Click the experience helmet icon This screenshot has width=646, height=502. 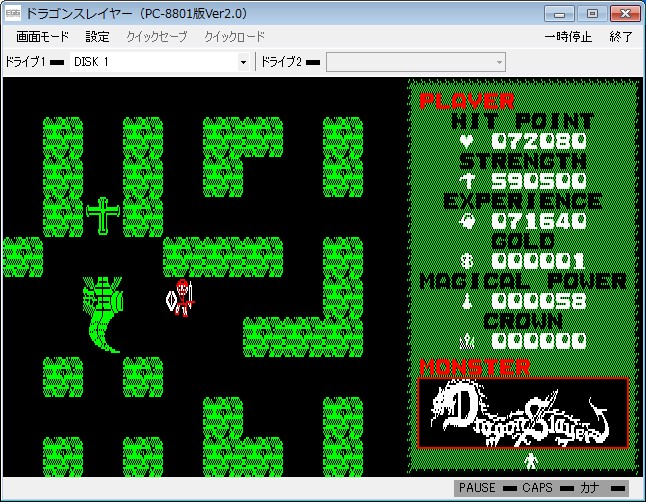tap(467, 221)
